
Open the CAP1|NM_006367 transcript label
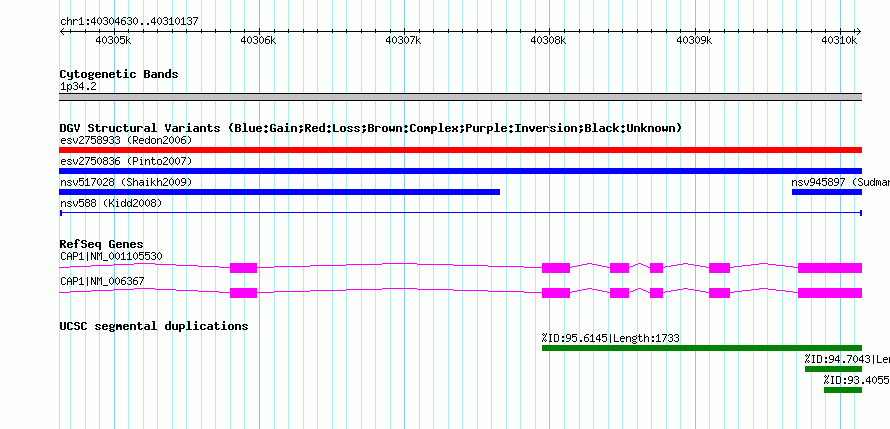[102, 281]
